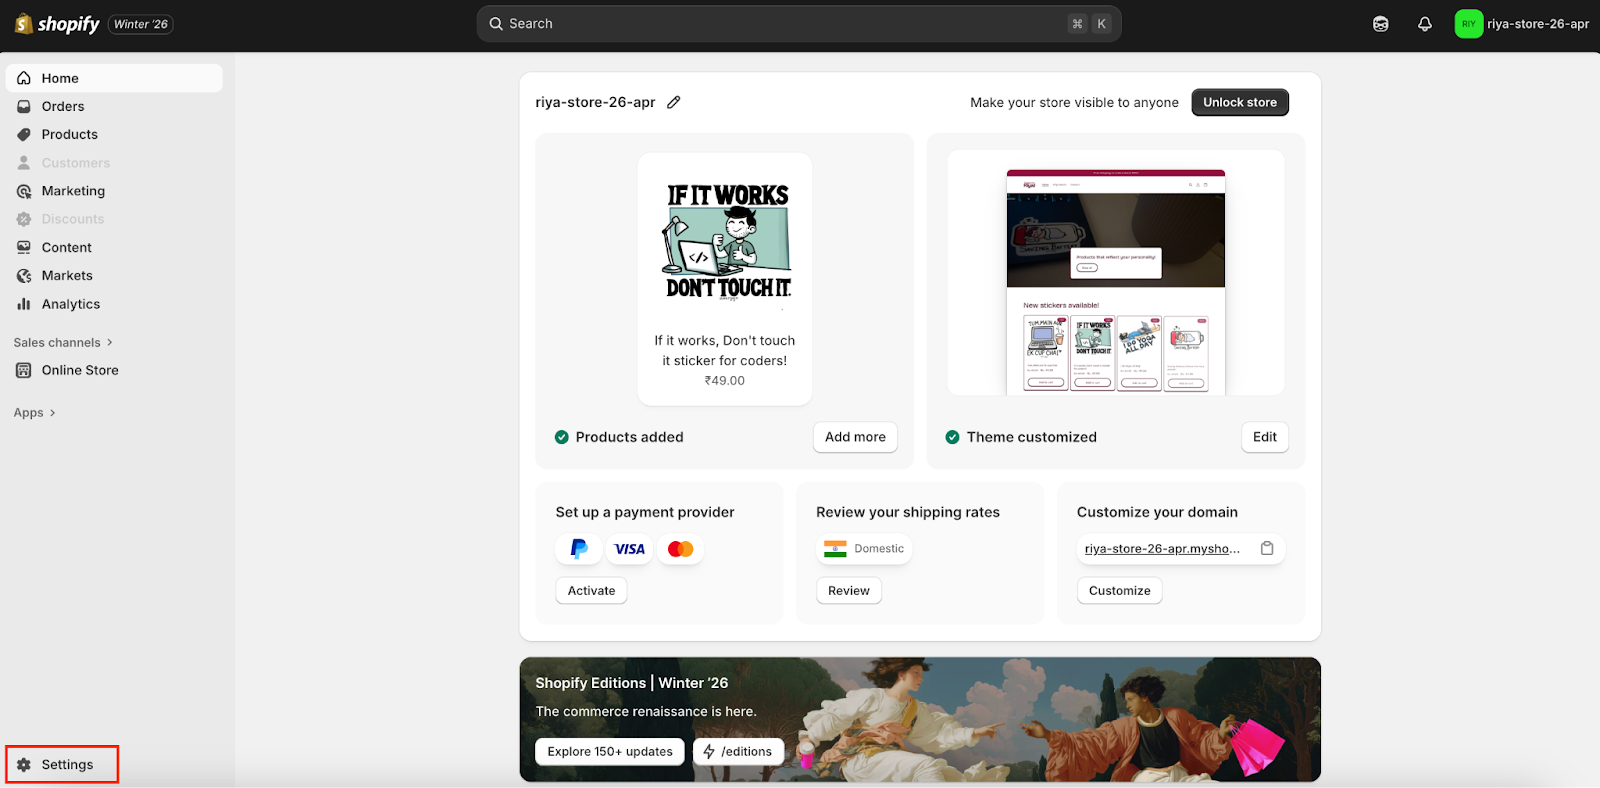
Task: Click the Orders inbox icon
Action: (x=24, y=106)
